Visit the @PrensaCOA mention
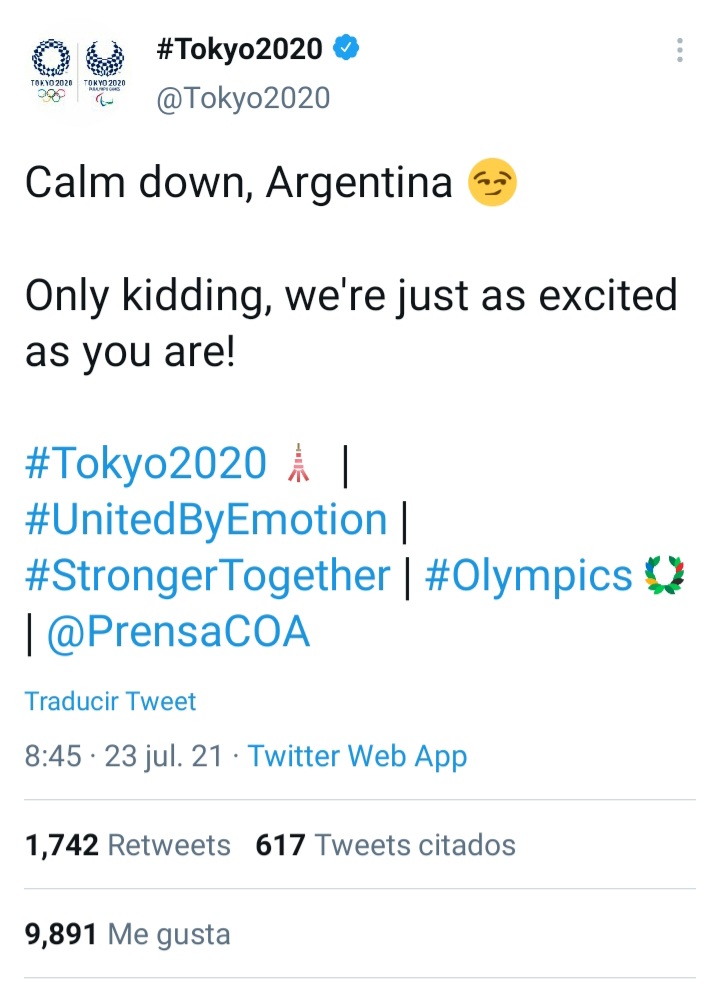The width and height of the screenshot is (720, 984). point(178,633)
